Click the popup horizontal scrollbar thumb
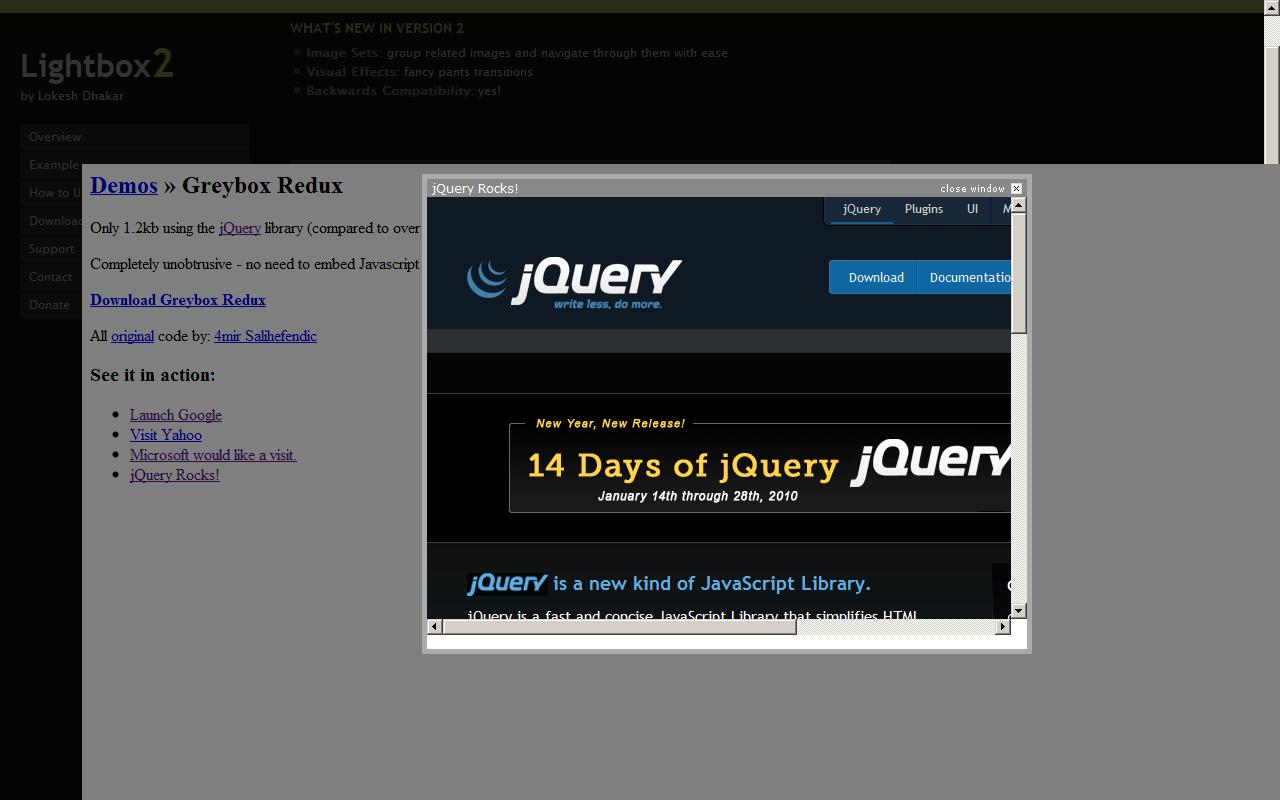The width and height of the screenshot is (1280, 800). click(x=619, y=626)
